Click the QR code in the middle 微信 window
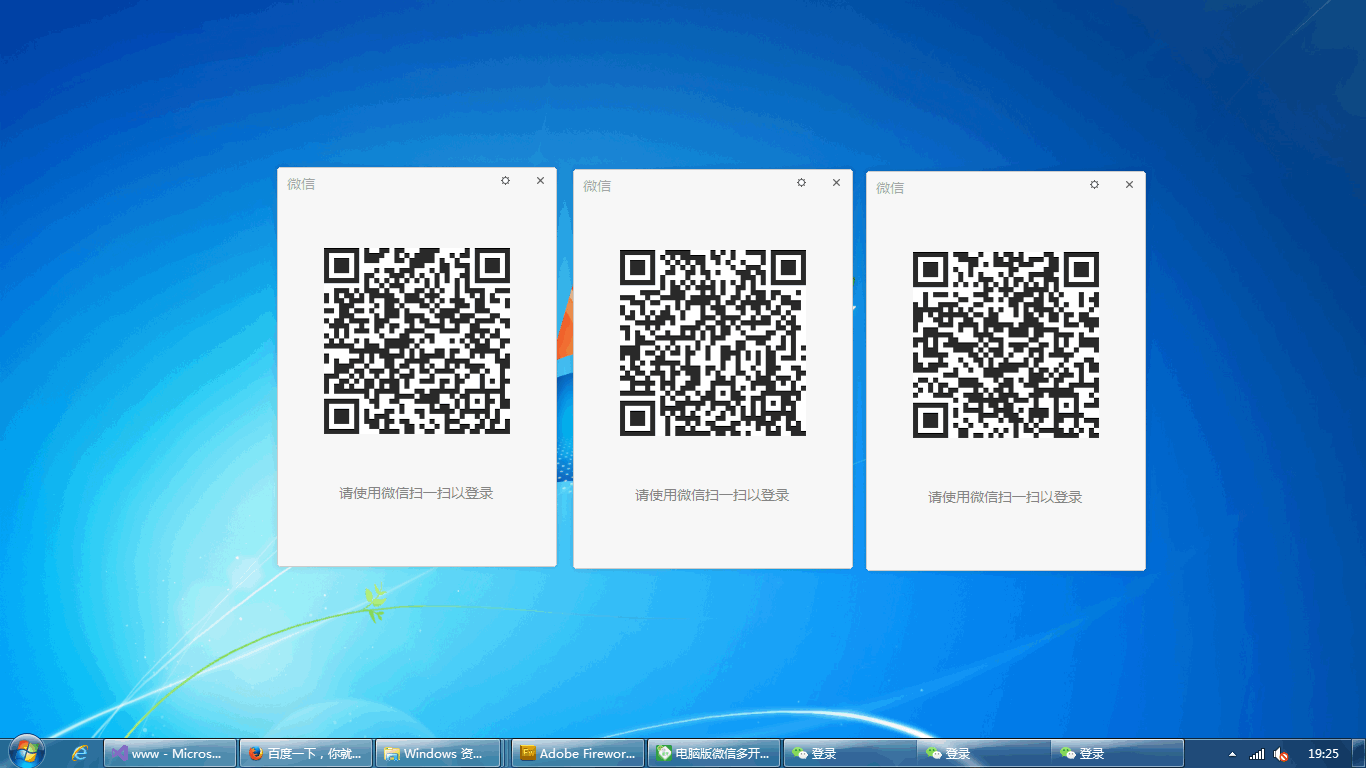 (713, 343)
